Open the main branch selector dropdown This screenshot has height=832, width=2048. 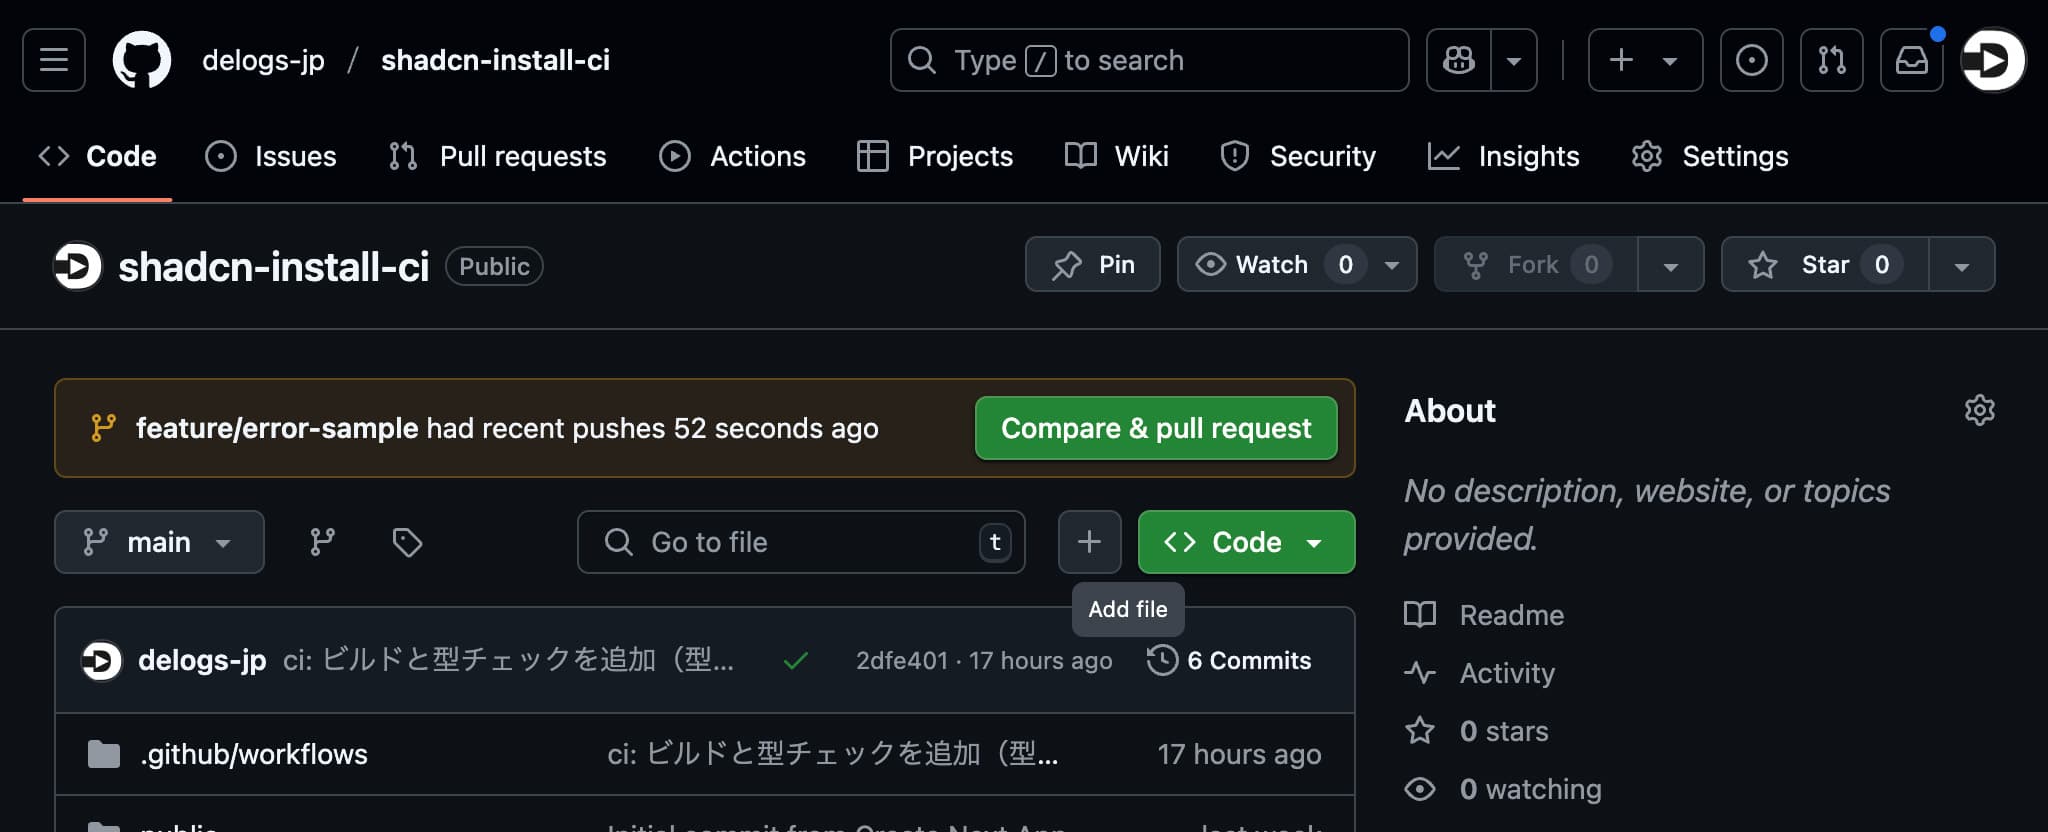coord(159,542)
